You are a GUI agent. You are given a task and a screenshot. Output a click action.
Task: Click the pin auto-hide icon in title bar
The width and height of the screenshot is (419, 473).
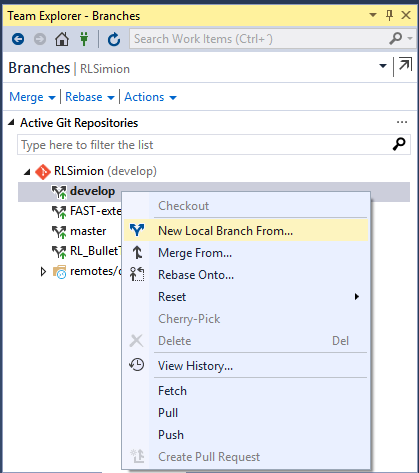tap(389, 15)
